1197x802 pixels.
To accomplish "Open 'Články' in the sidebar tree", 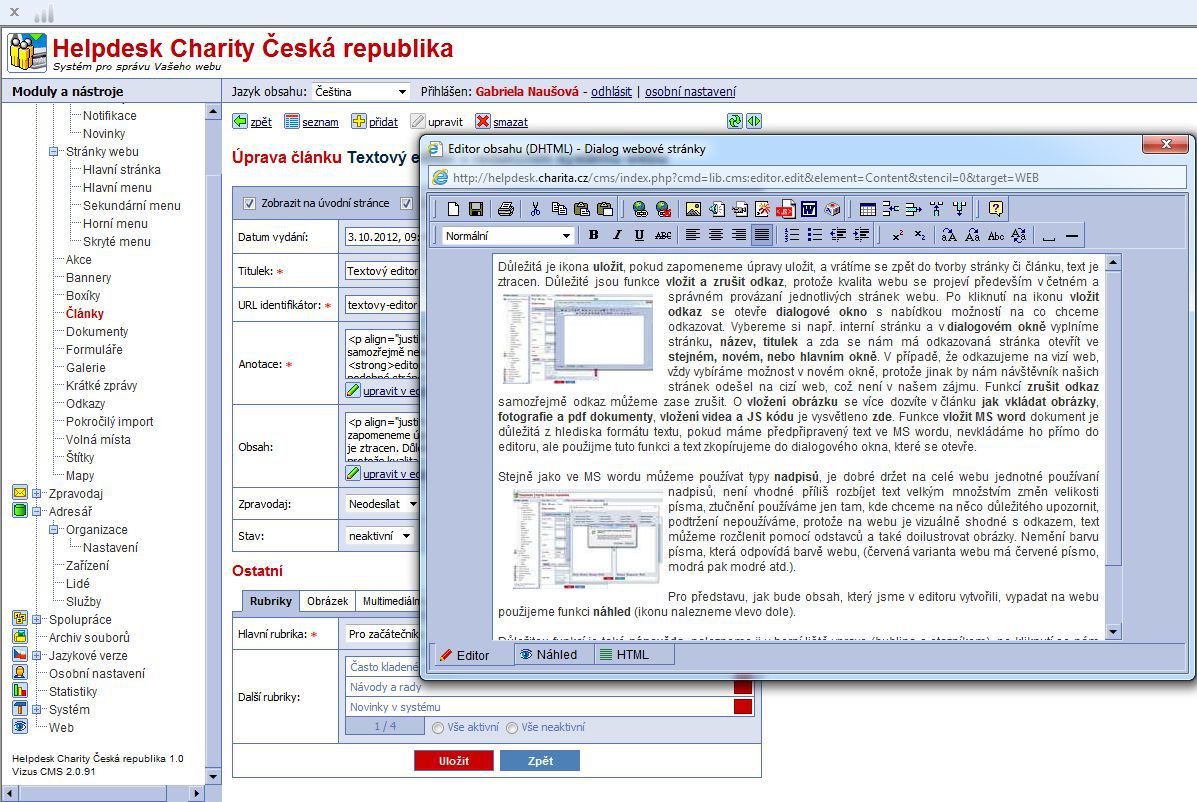I will point(85,314).
